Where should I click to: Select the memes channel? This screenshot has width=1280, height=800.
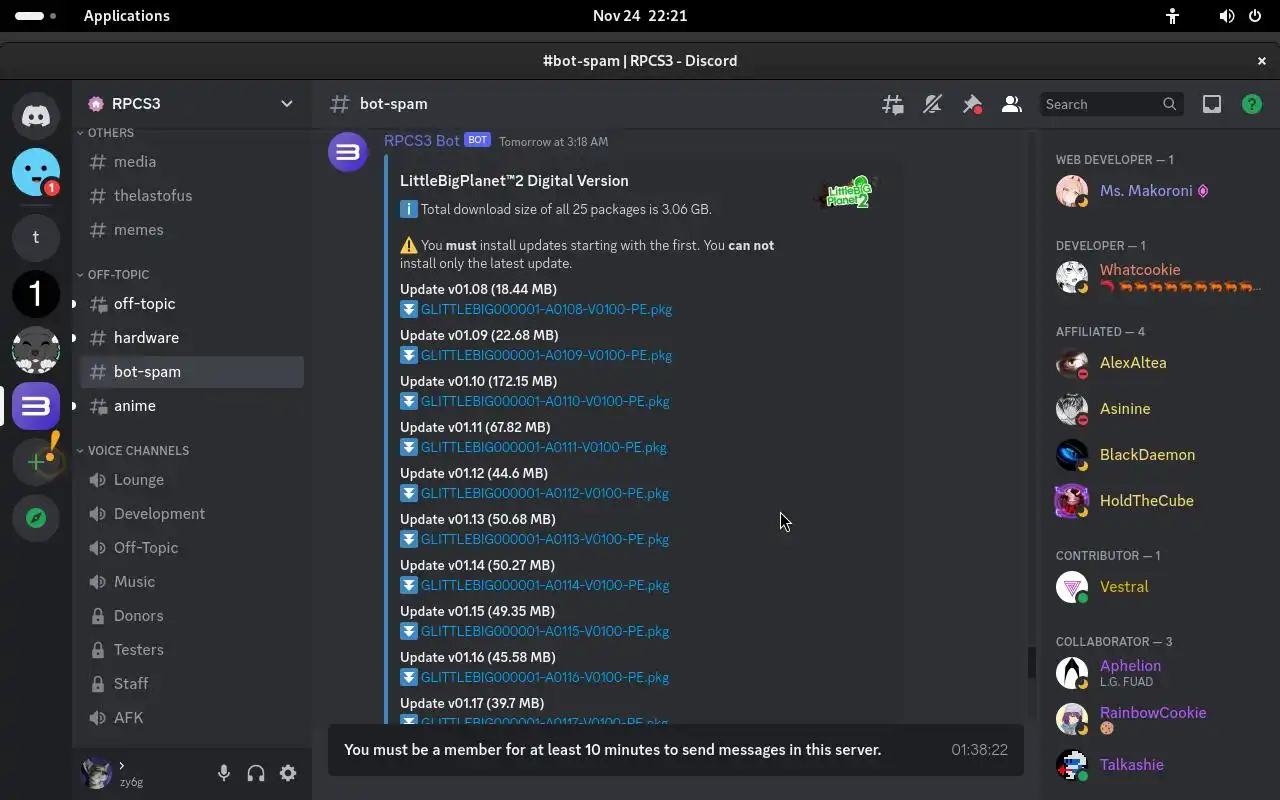click(192, 230)
